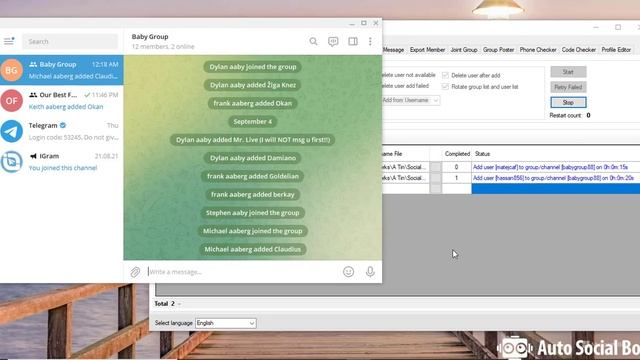Click the Retry Failed button
The width and height of the screenshot is (640, 360).
pyautogui.click(x=568, y=87)
